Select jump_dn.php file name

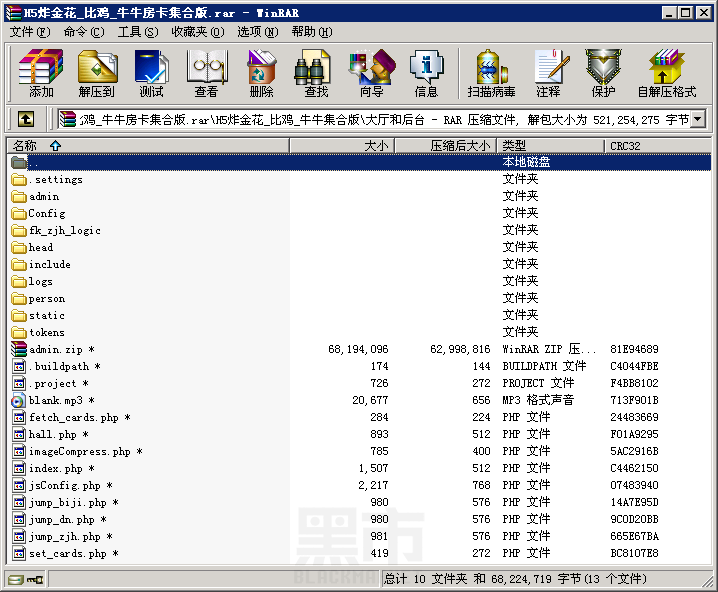[68, 520]
